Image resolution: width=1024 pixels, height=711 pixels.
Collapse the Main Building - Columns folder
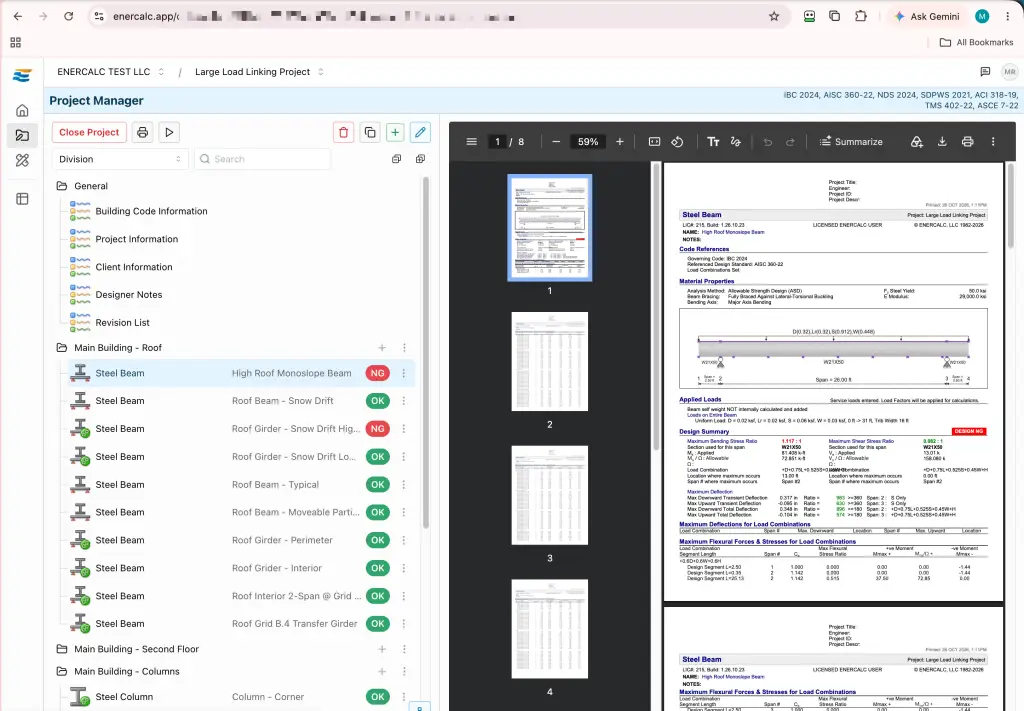point(61,671)
